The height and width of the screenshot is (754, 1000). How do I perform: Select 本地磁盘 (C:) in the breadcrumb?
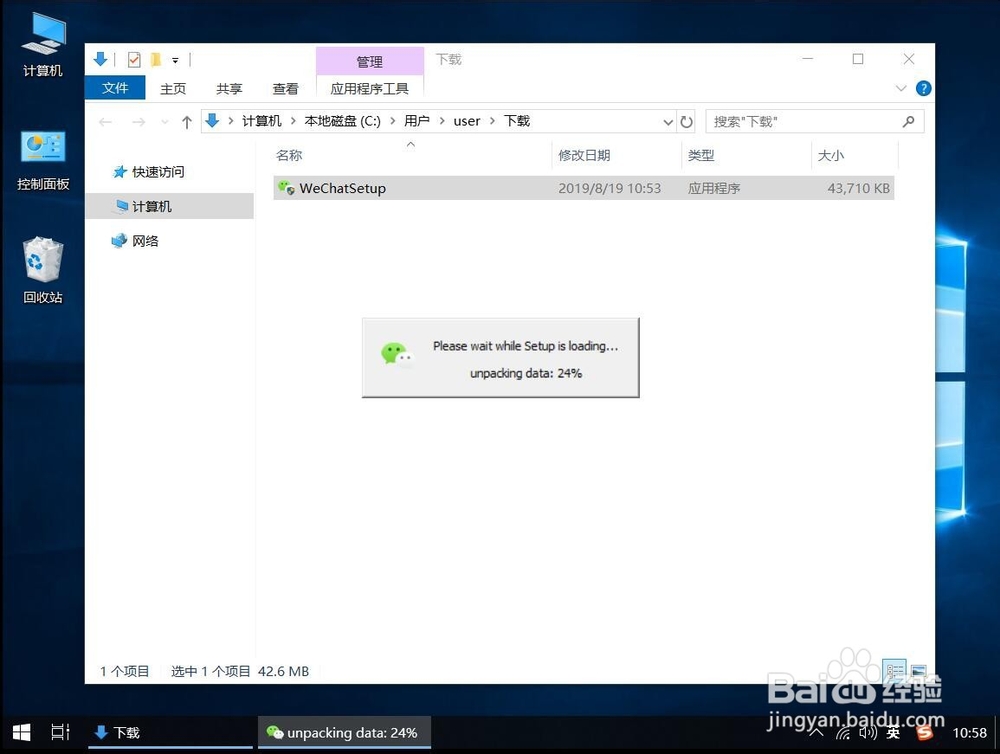342,121
